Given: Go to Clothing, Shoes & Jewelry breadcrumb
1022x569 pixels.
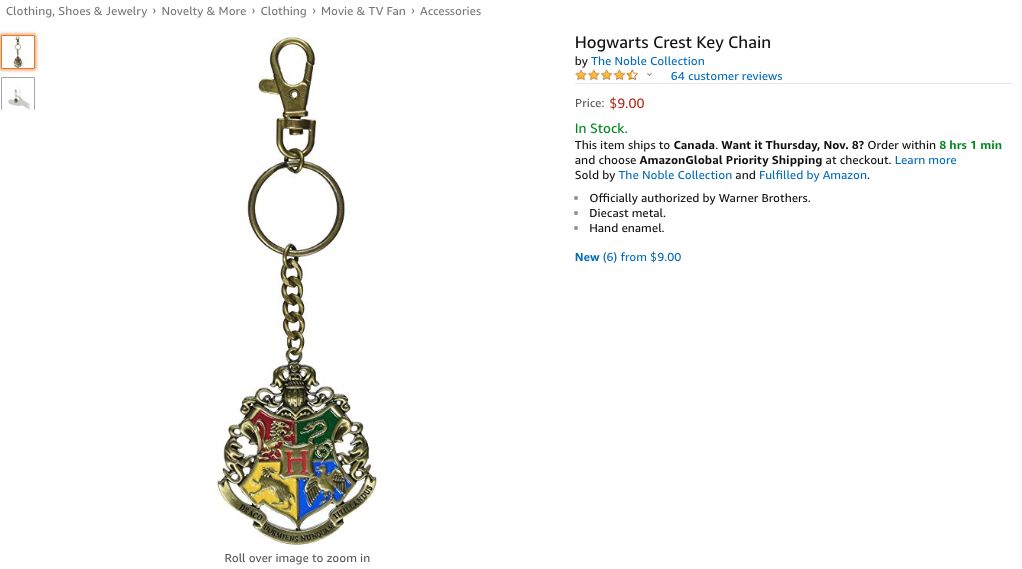Looking at the screenshot, I should pos(76,11).
